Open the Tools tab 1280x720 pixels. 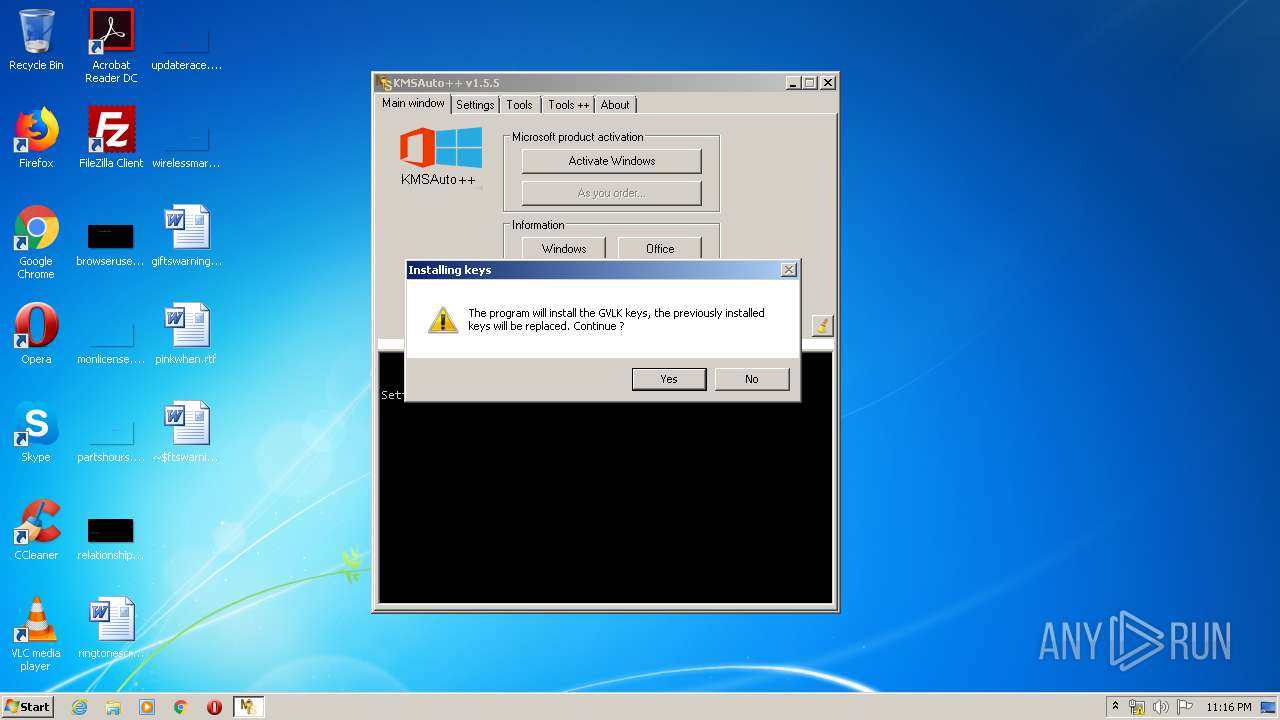pyautogui.click(x=519, y=105)
